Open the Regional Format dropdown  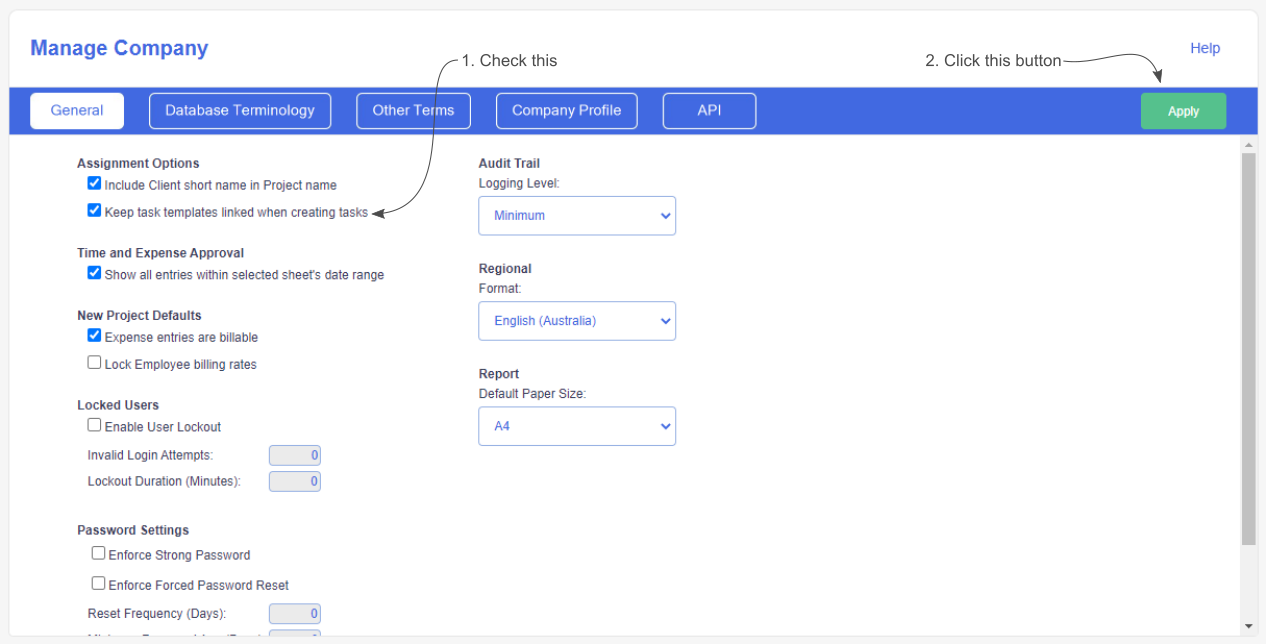pos(577,320)
